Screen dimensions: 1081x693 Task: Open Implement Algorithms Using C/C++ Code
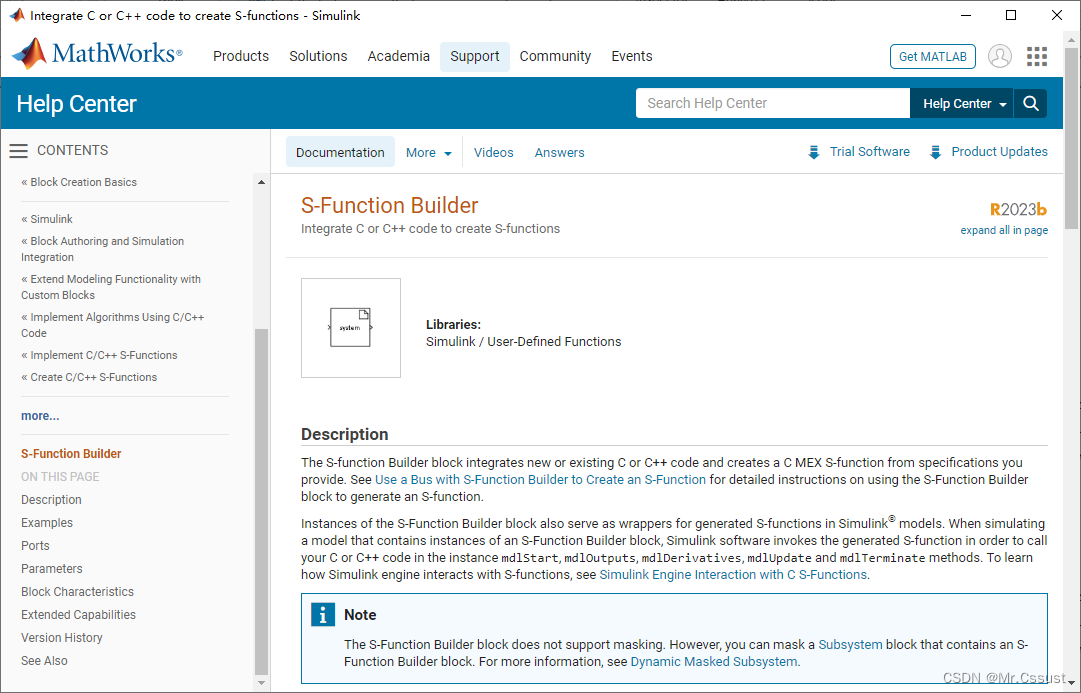(112, 325)
